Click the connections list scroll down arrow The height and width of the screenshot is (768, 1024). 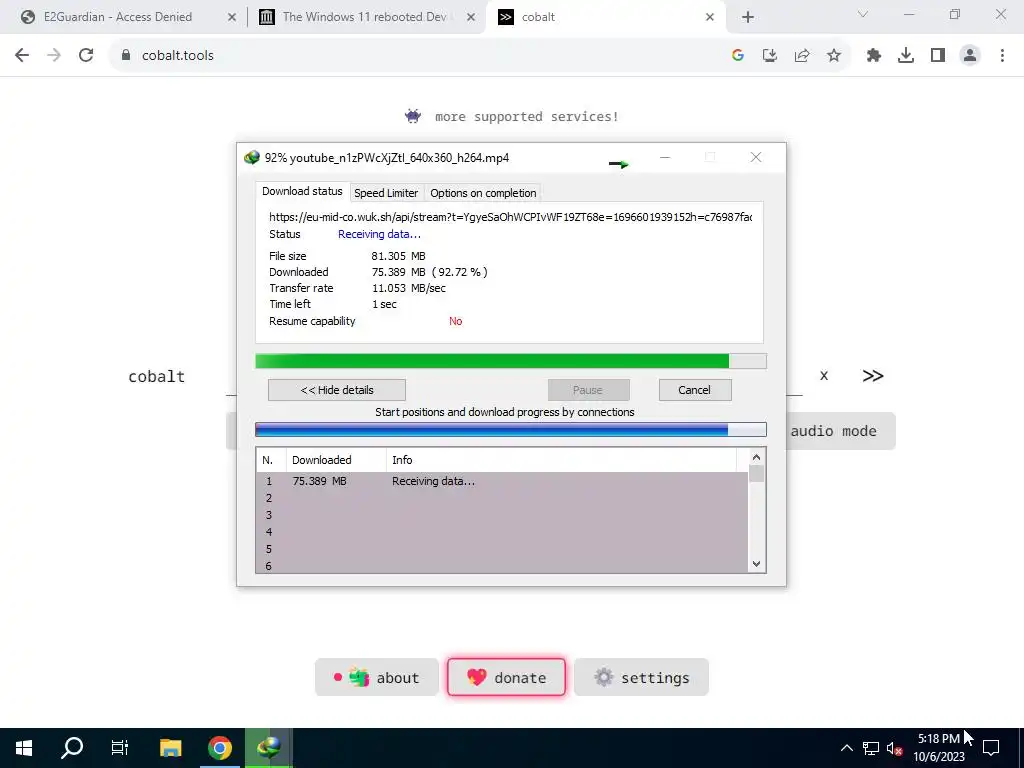(x=756, y=564)
